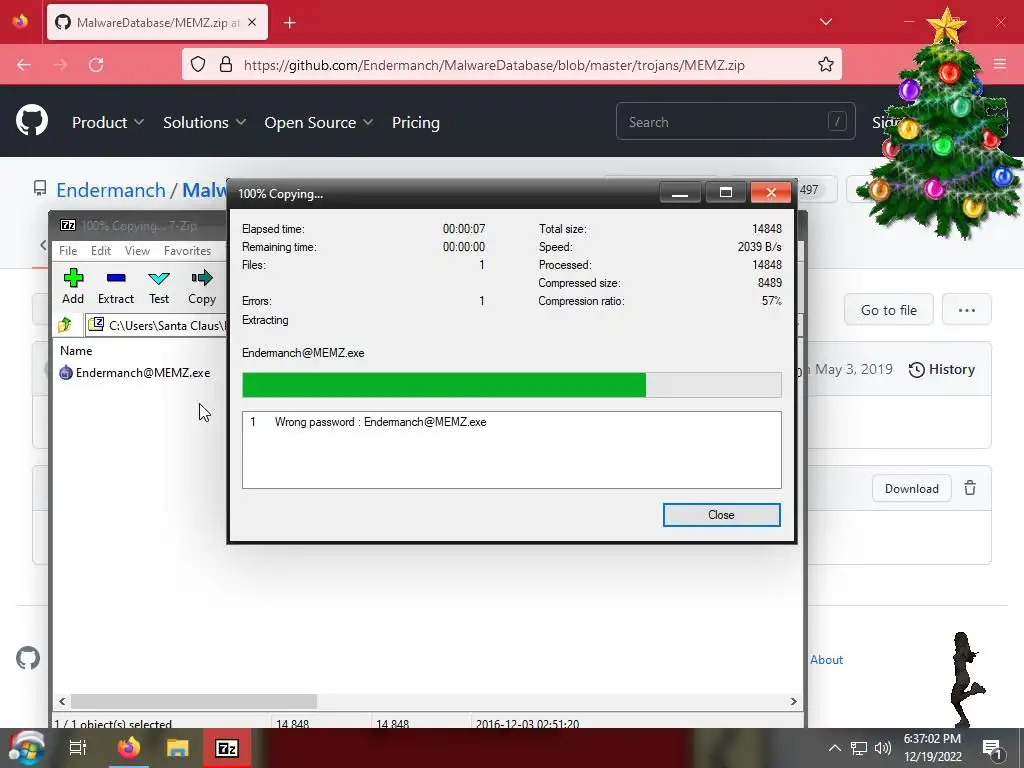Image resolution: width=1024 pixels, height=768 pixels.
Task: Open the Firefox hamburger menu
Action: pos(1000,64)
